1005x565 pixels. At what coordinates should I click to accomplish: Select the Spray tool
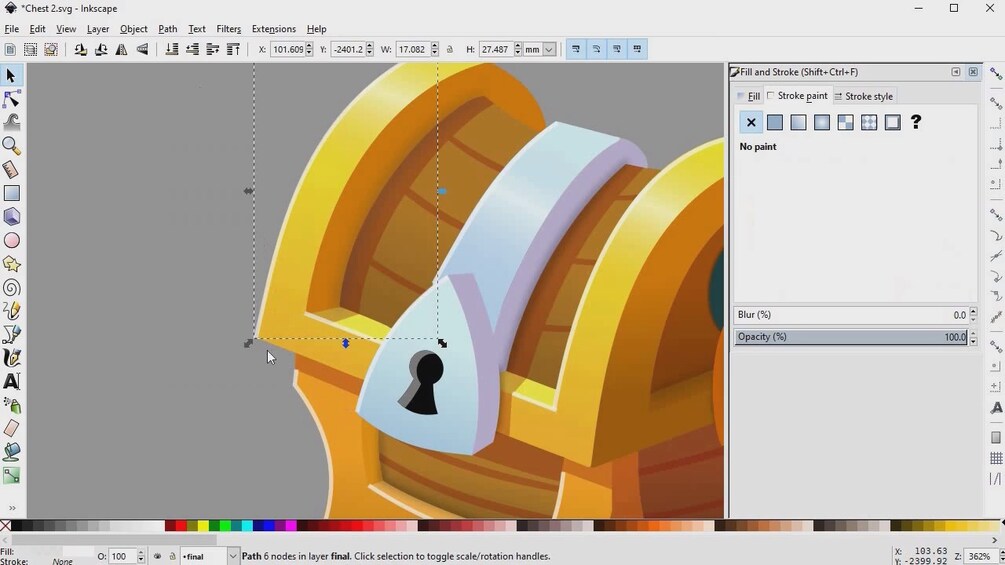click(x=11, y=405)
